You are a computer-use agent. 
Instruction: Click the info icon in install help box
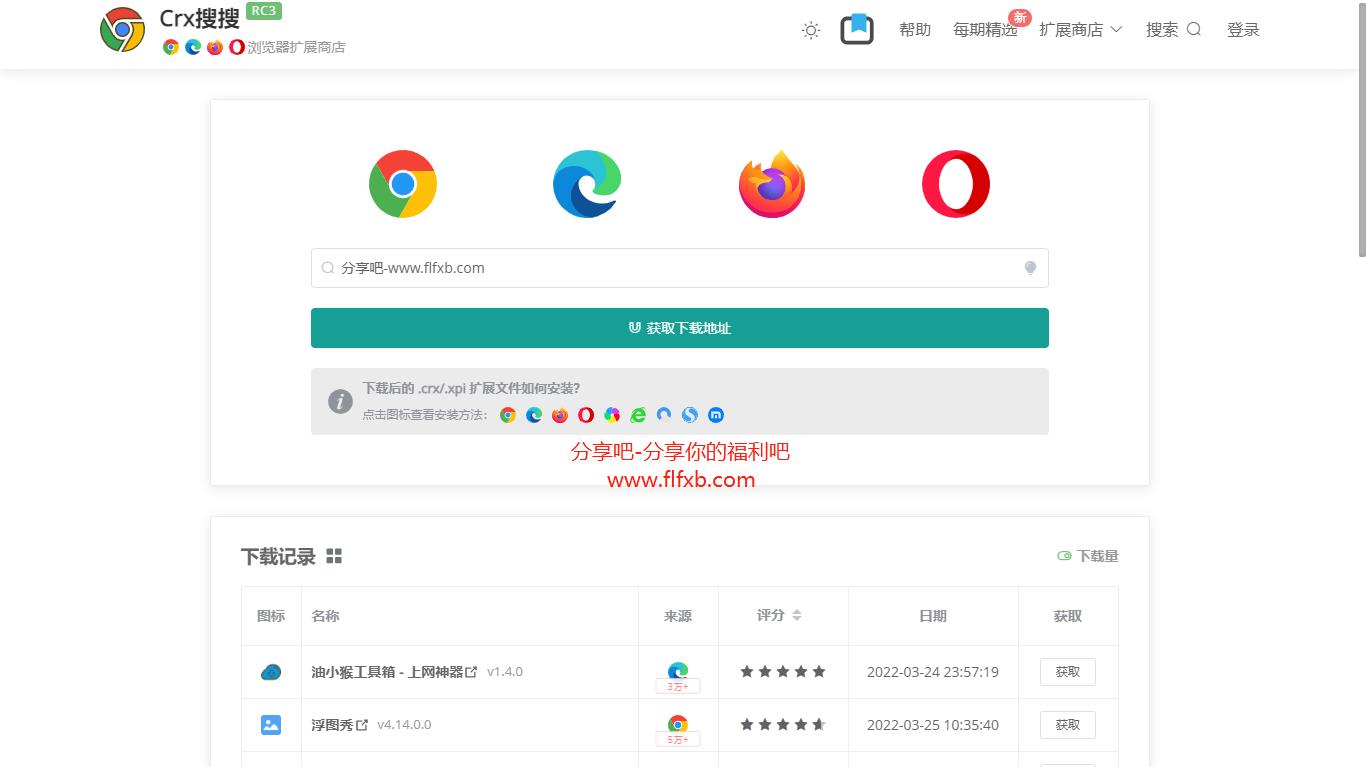[x=340, y=401]
